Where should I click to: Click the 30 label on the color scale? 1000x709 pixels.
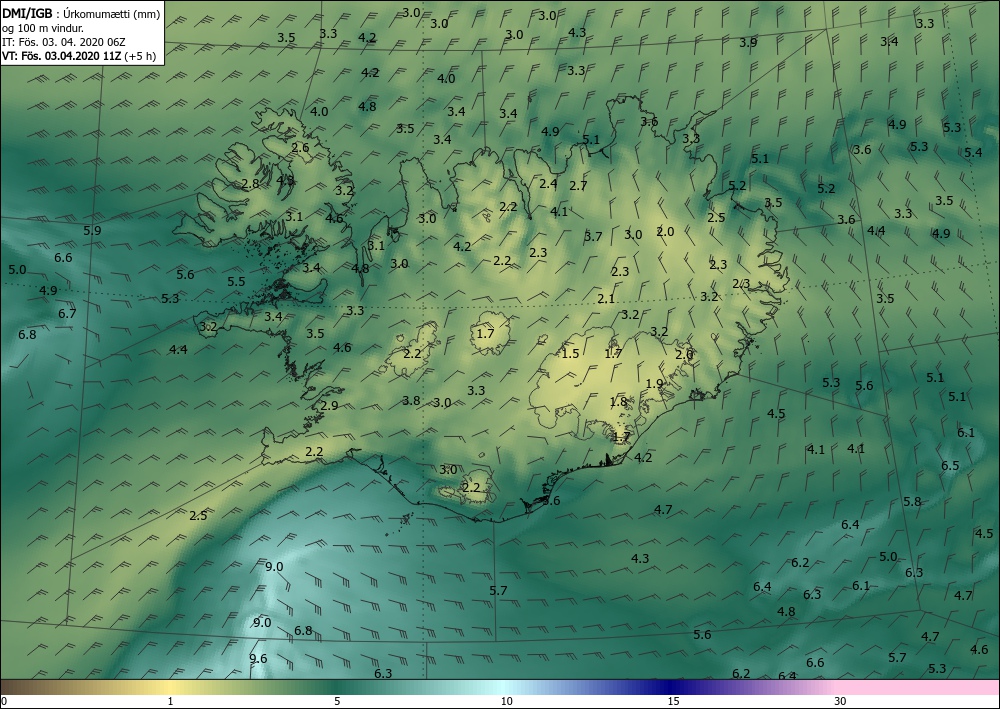pos(841,701)
